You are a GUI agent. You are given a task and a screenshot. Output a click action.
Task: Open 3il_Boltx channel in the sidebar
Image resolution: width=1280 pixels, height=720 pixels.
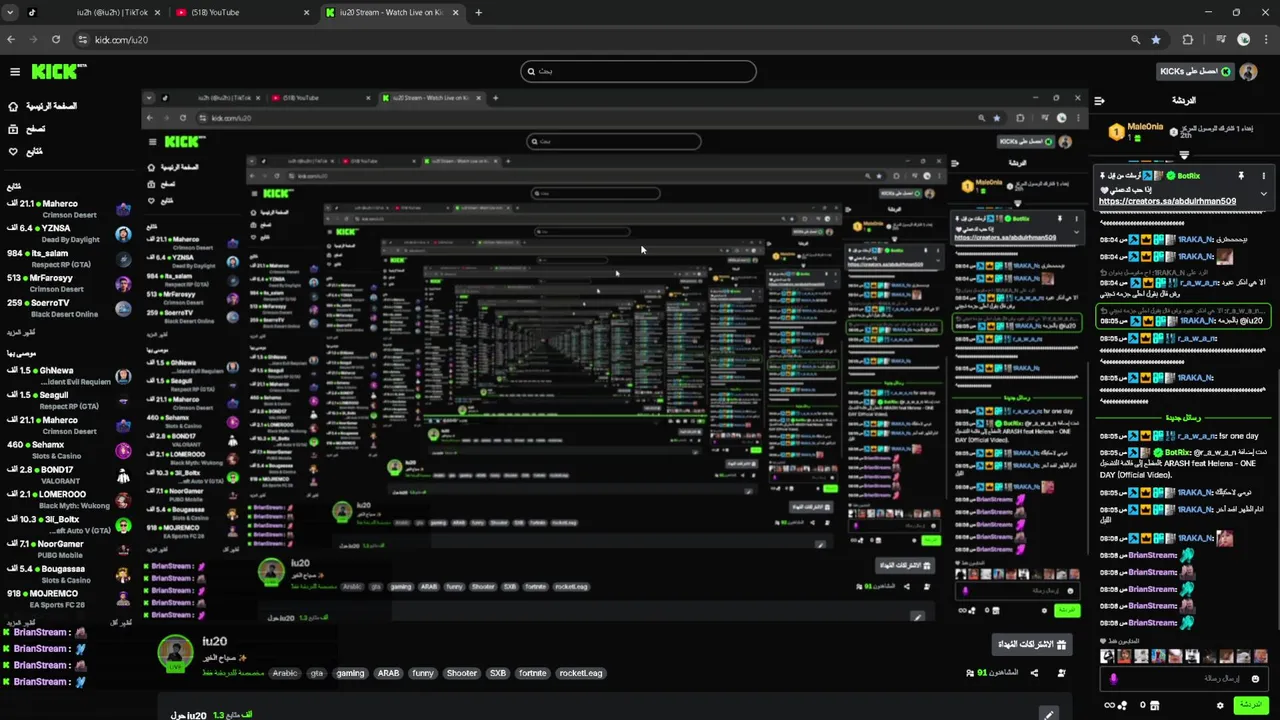(68, 525)
